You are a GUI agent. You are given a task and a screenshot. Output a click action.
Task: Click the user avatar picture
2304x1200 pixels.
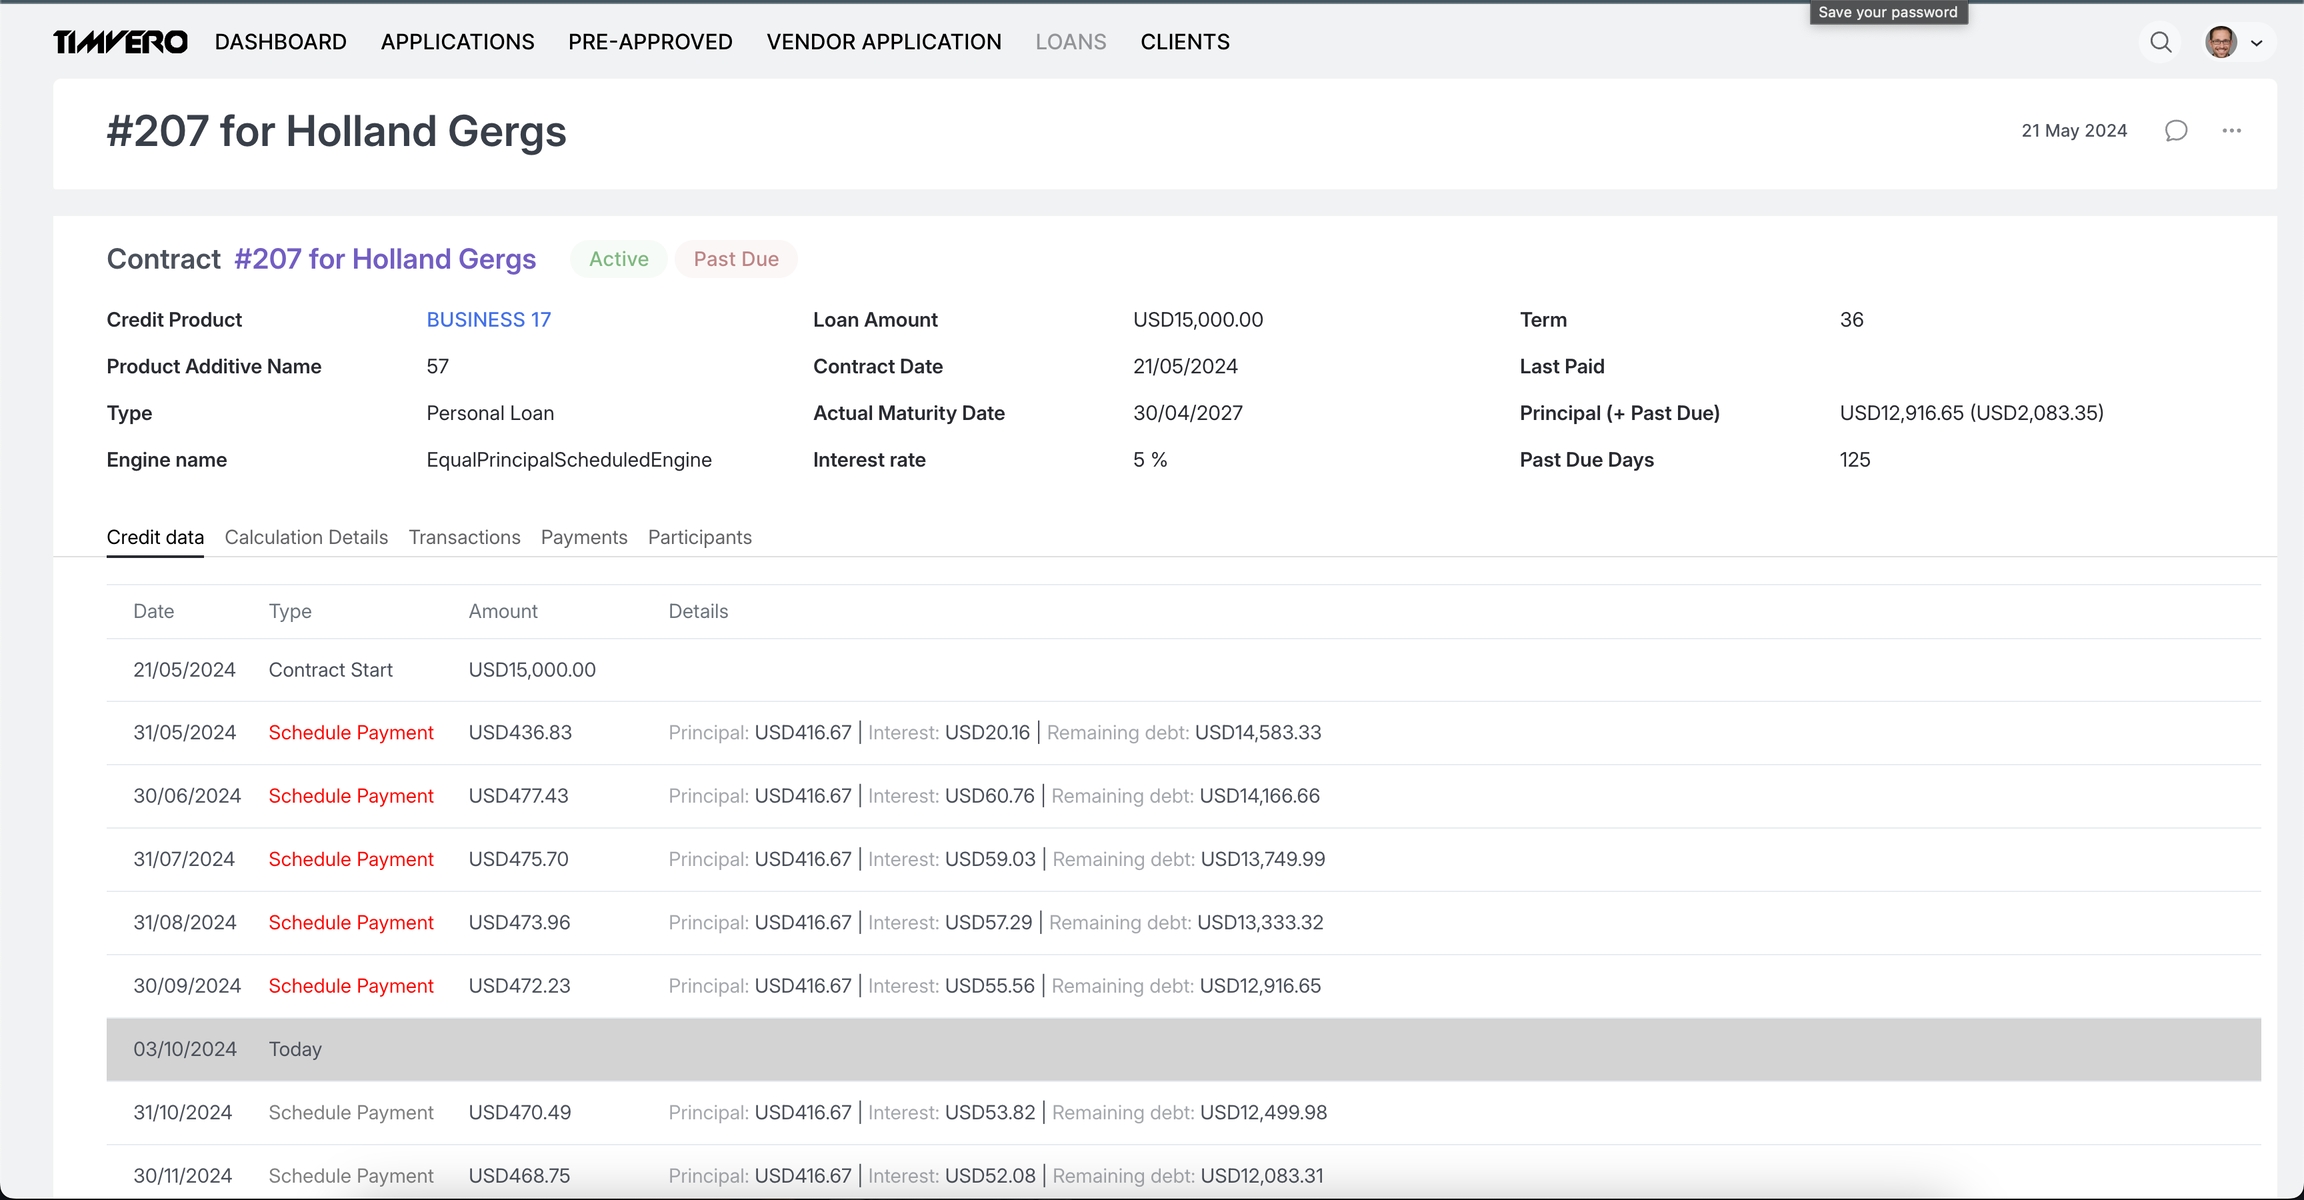pos(2220,42)
